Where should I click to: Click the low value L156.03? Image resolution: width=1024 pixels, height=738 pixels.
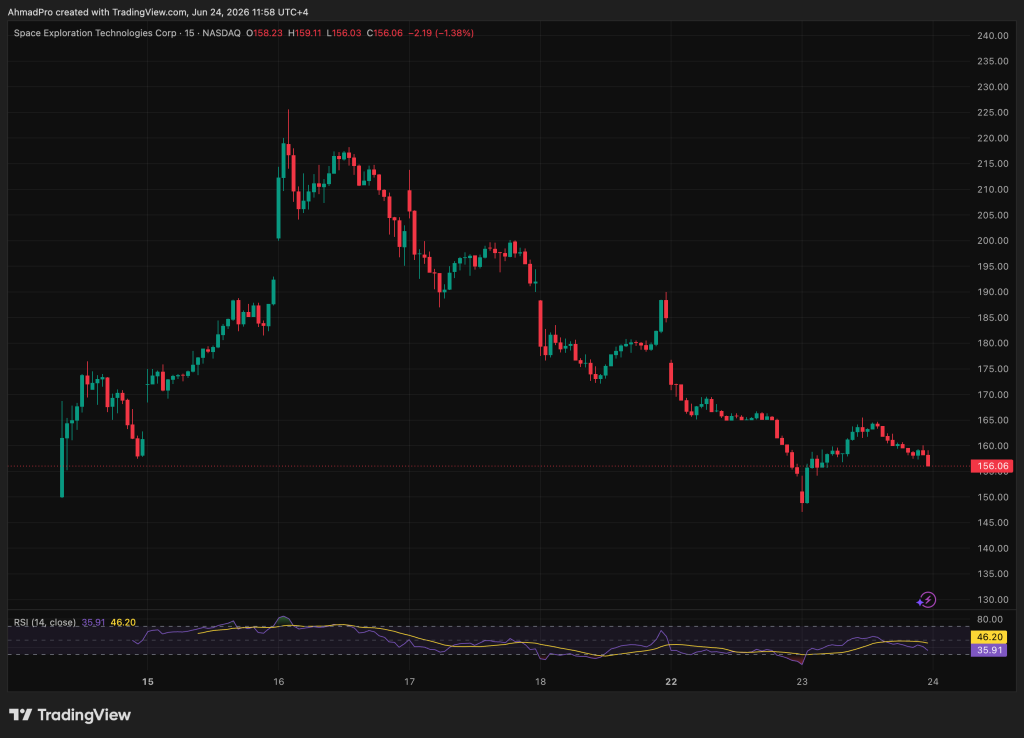click(344, 33)
